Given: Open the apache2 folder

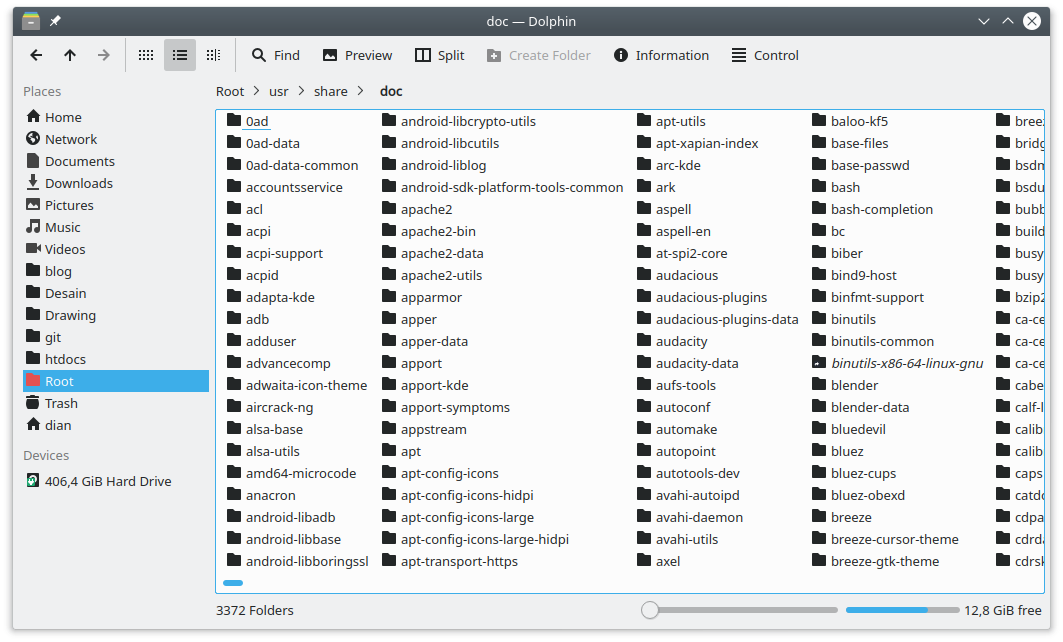Looking at the screenshot, I should pos(429,208).
